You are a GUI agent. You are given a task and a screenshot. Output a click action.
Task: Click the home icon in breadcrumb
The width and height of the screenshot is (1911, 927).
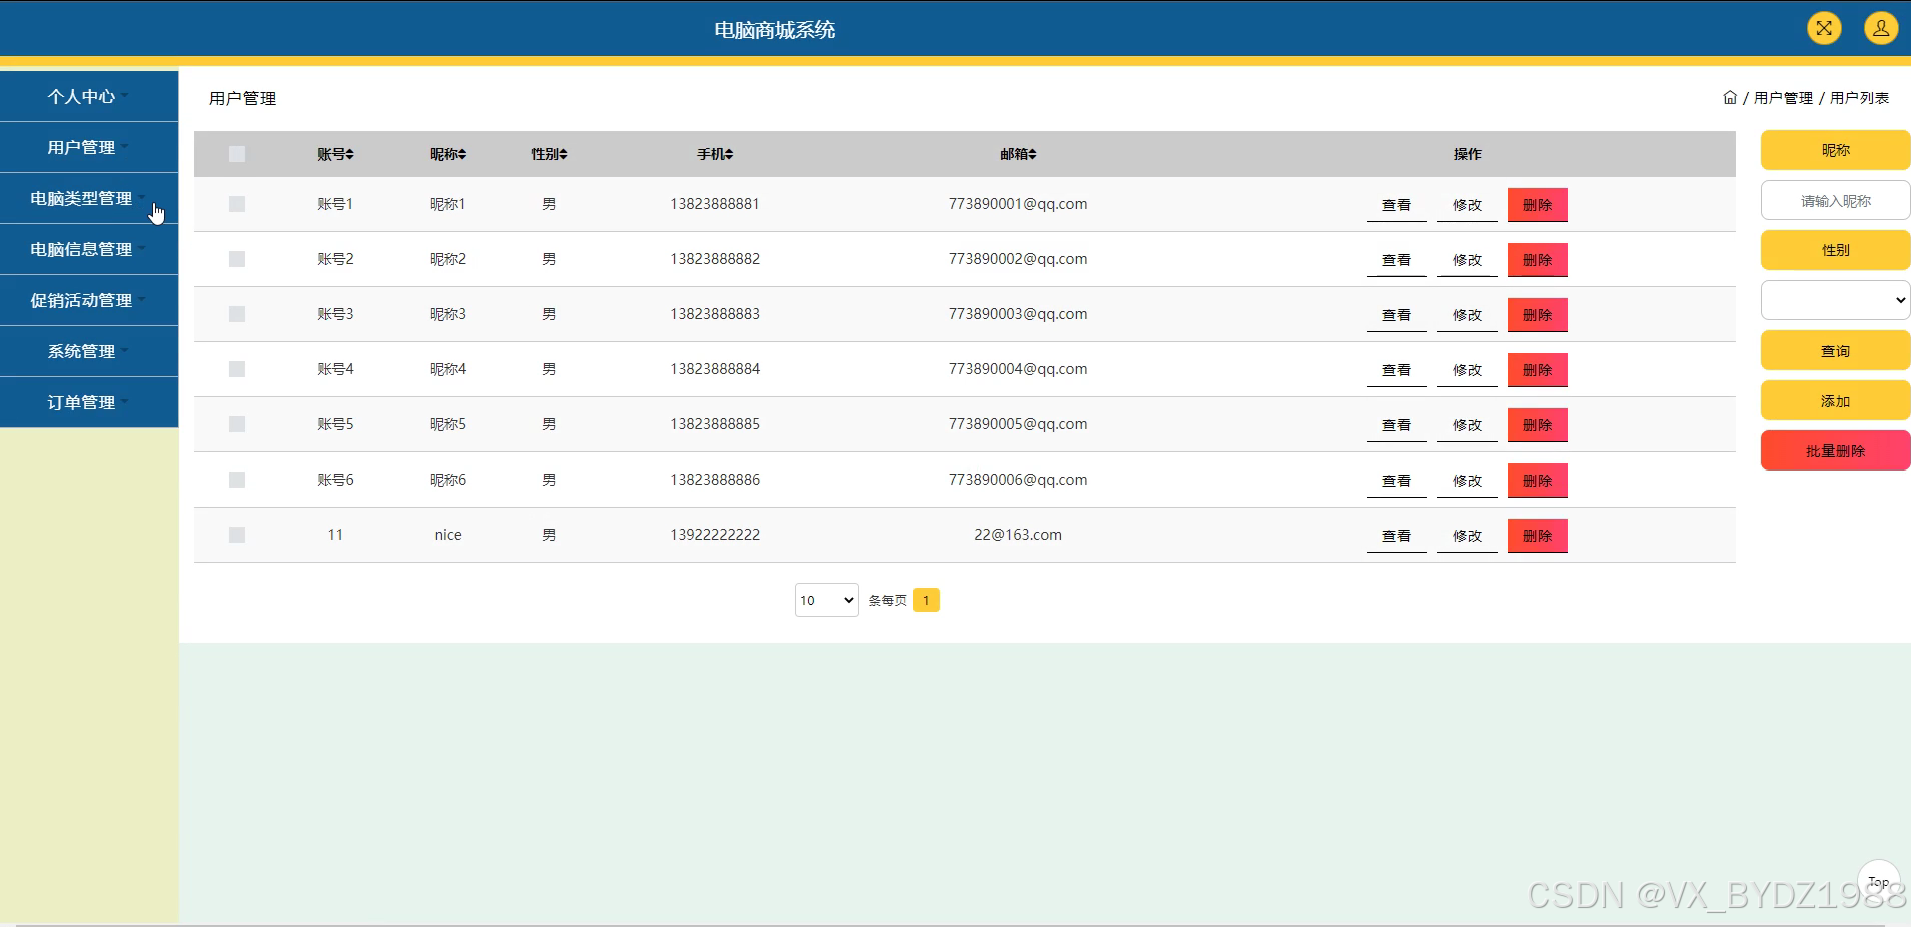(x=1730, y=97)
